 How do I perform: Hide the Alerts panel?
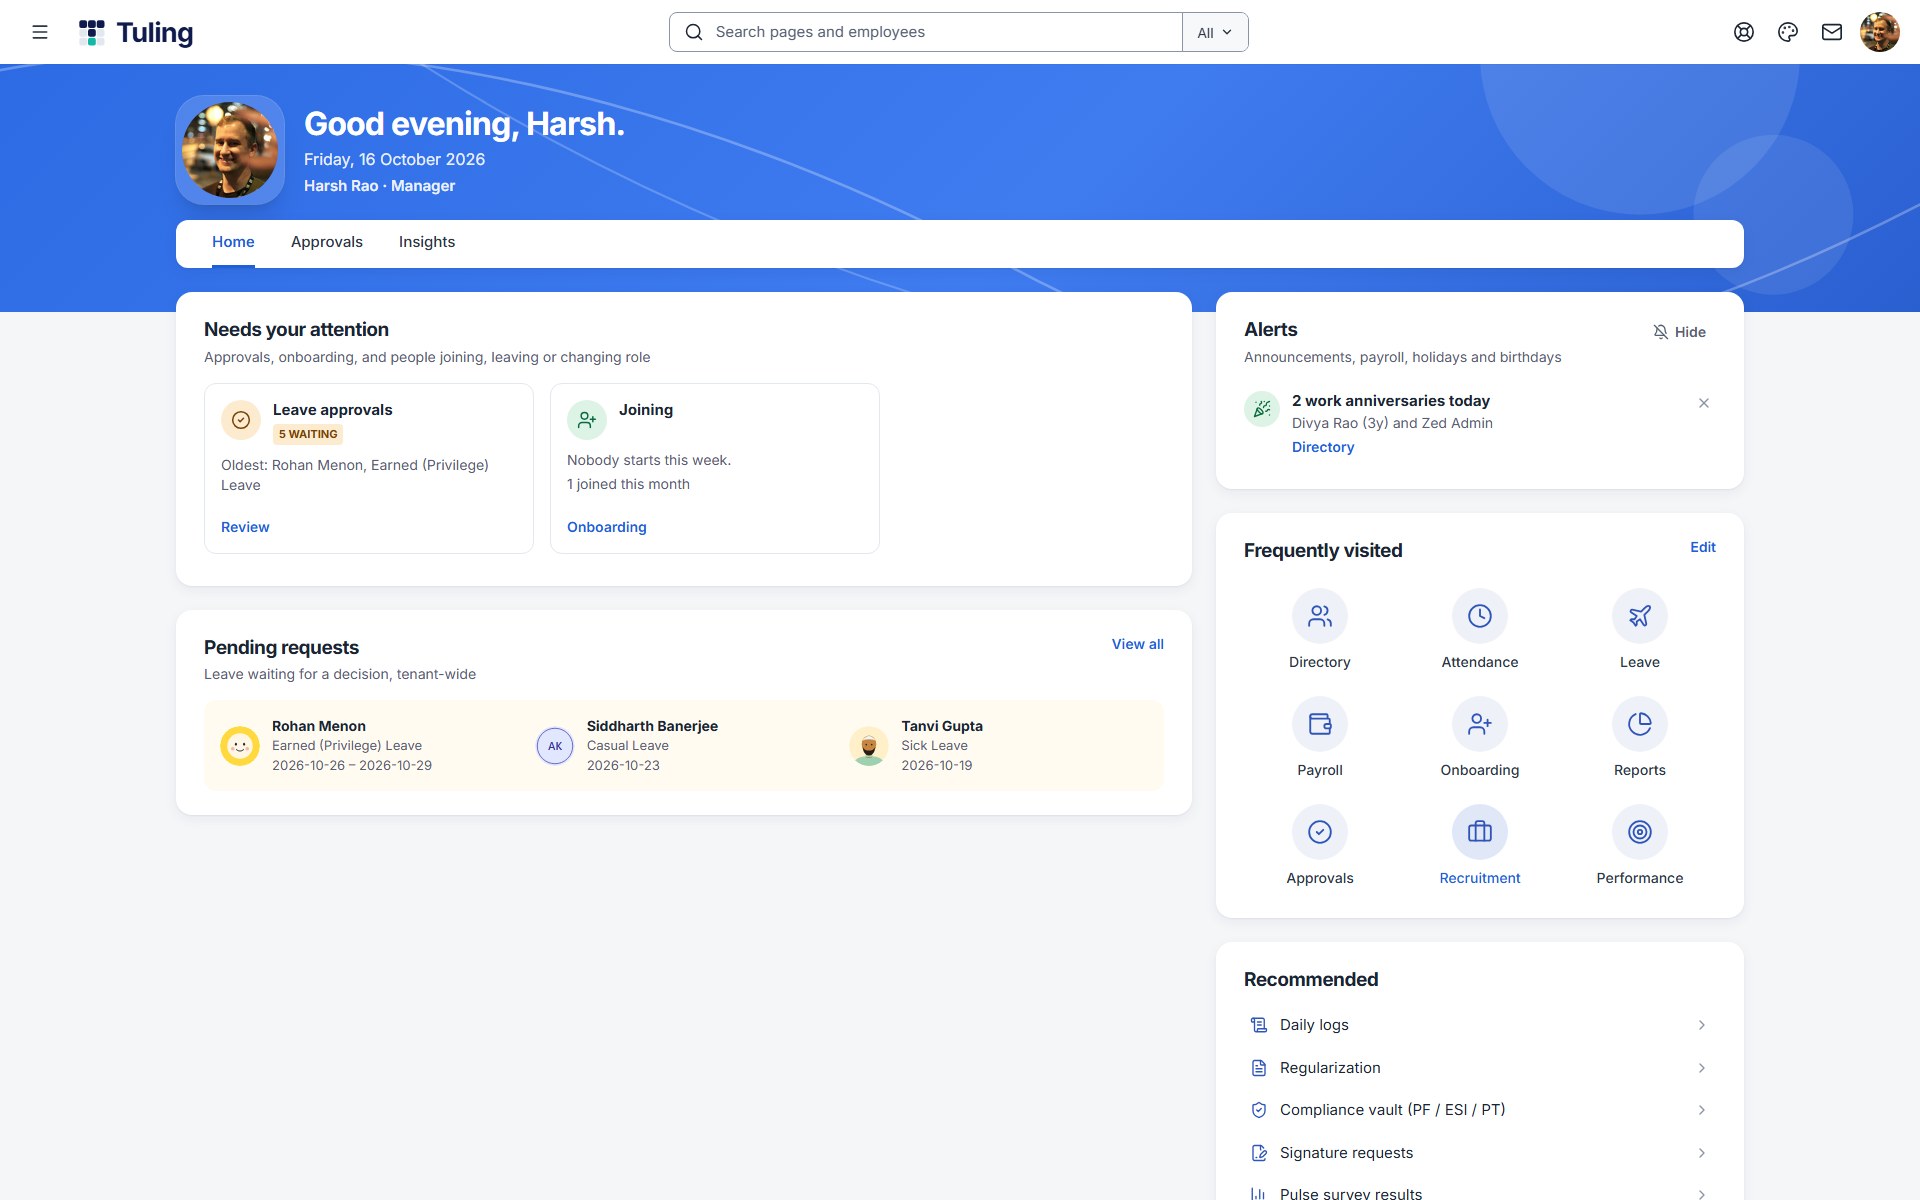coord(1680,332)
